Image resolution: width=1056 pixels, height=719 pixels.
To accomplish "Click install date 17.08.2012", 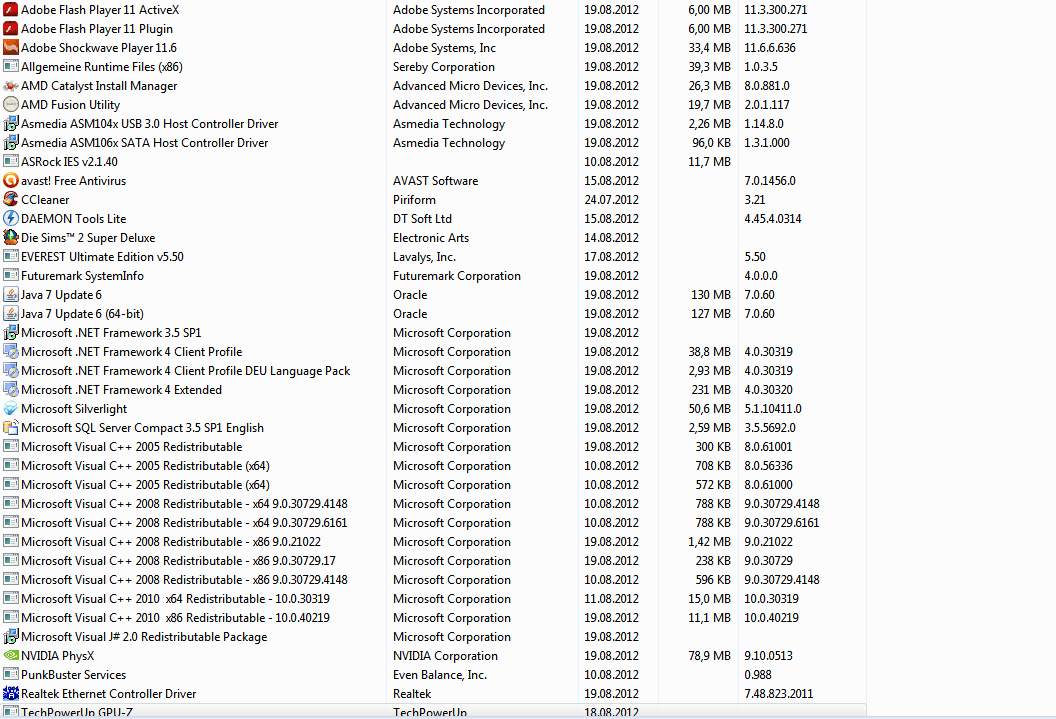I will (612, 256).
